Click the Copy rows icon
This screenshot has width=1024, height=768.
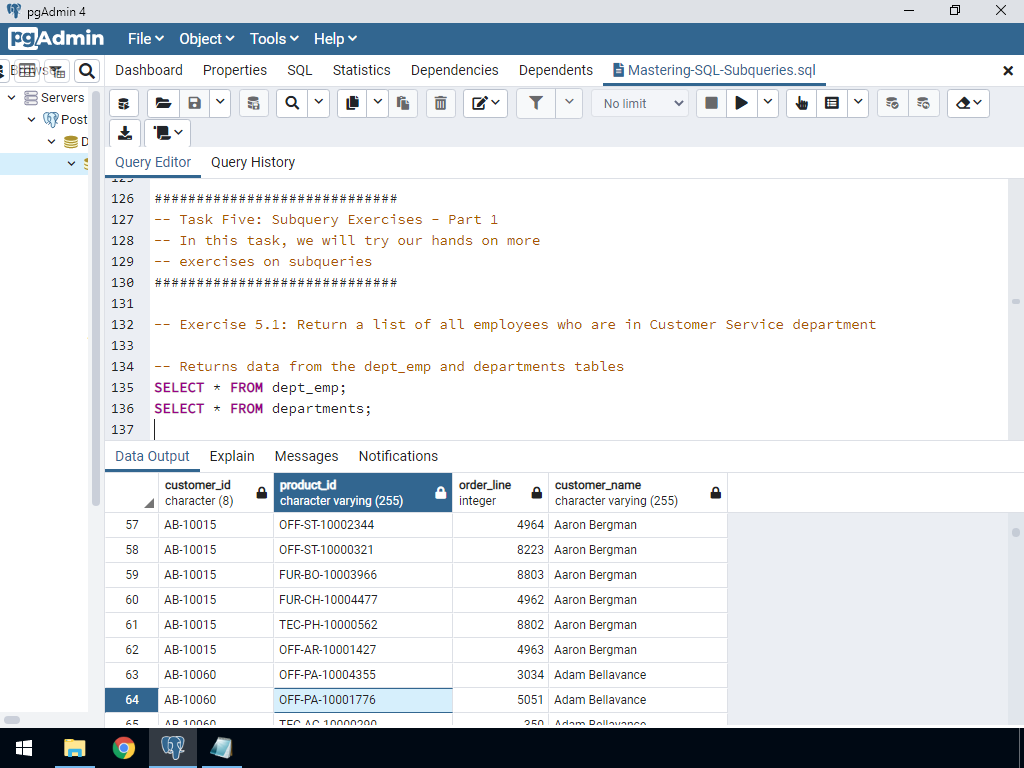click(x=352, y=103)
